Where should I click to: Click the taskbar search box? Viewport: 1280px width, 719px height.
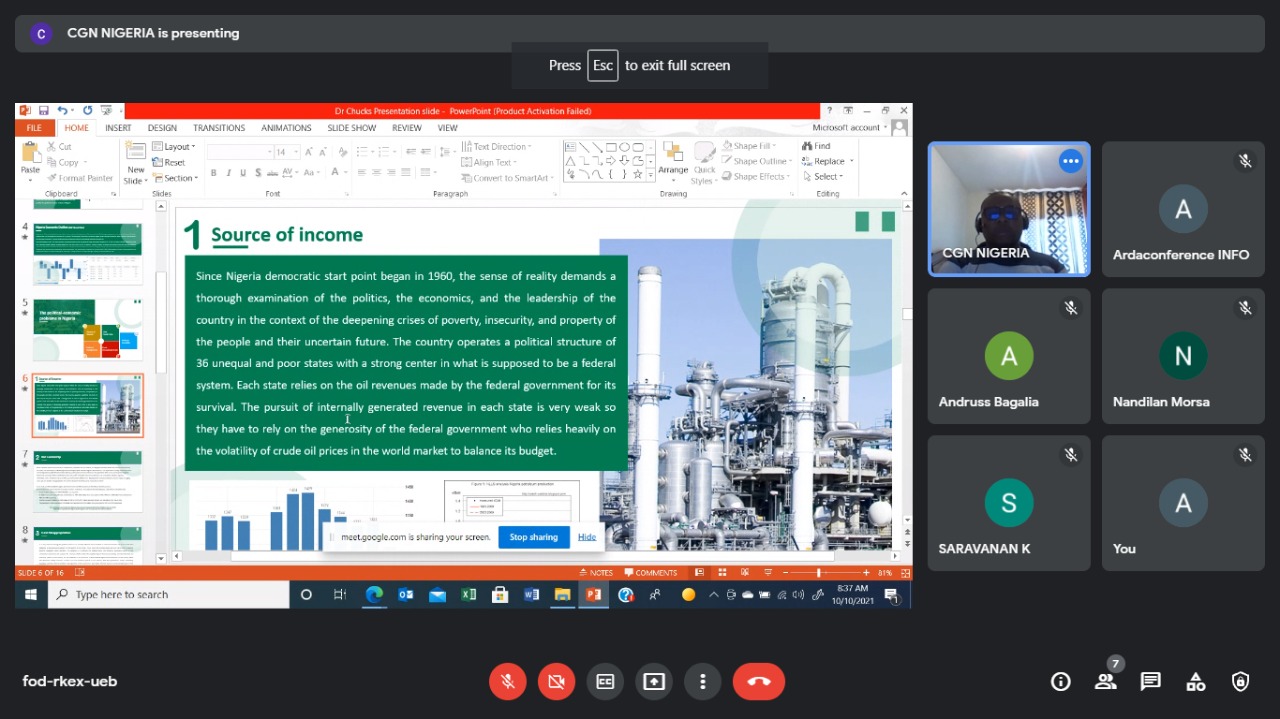[x=169, y=594]
